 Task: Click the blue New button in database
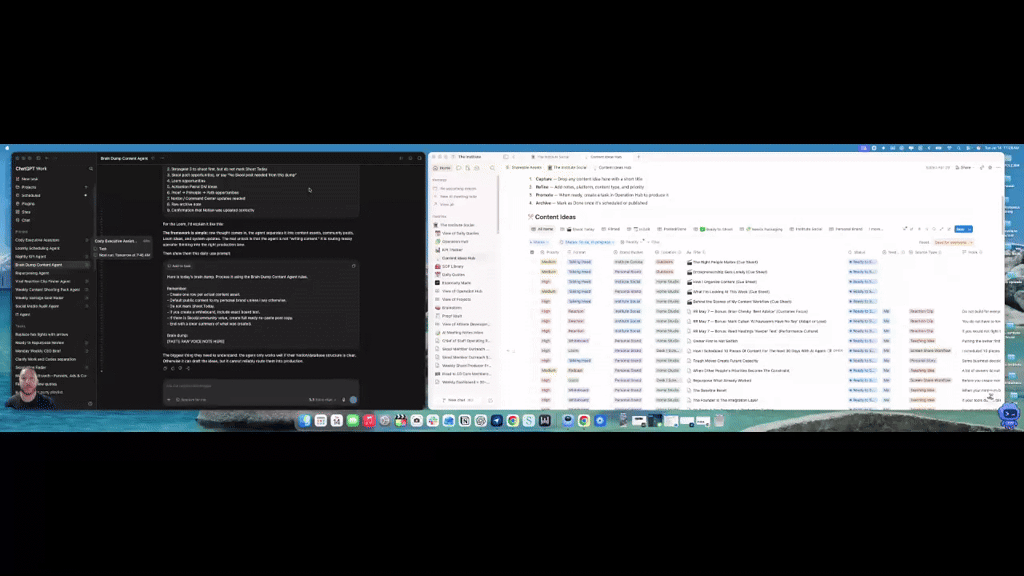coord(960,229)
